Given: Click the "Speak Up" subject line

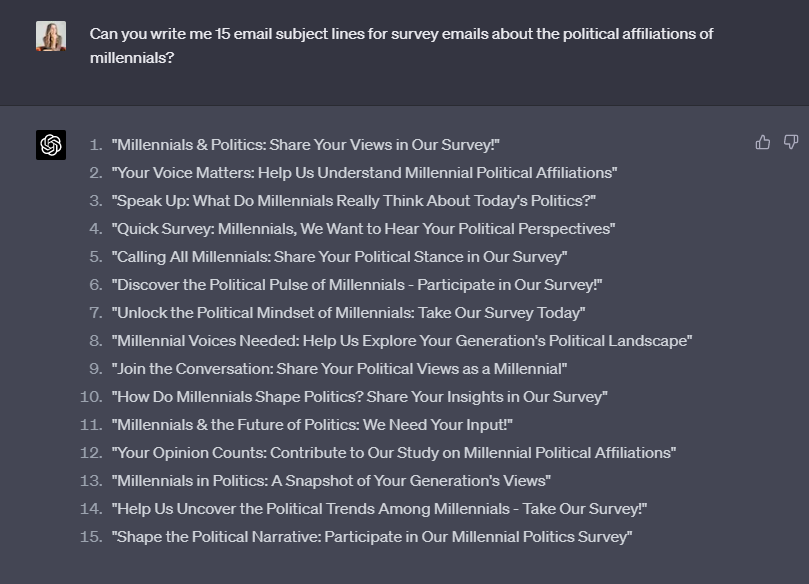Looking at the screenshot, I should pyautogui.click(x=354, y=201).
